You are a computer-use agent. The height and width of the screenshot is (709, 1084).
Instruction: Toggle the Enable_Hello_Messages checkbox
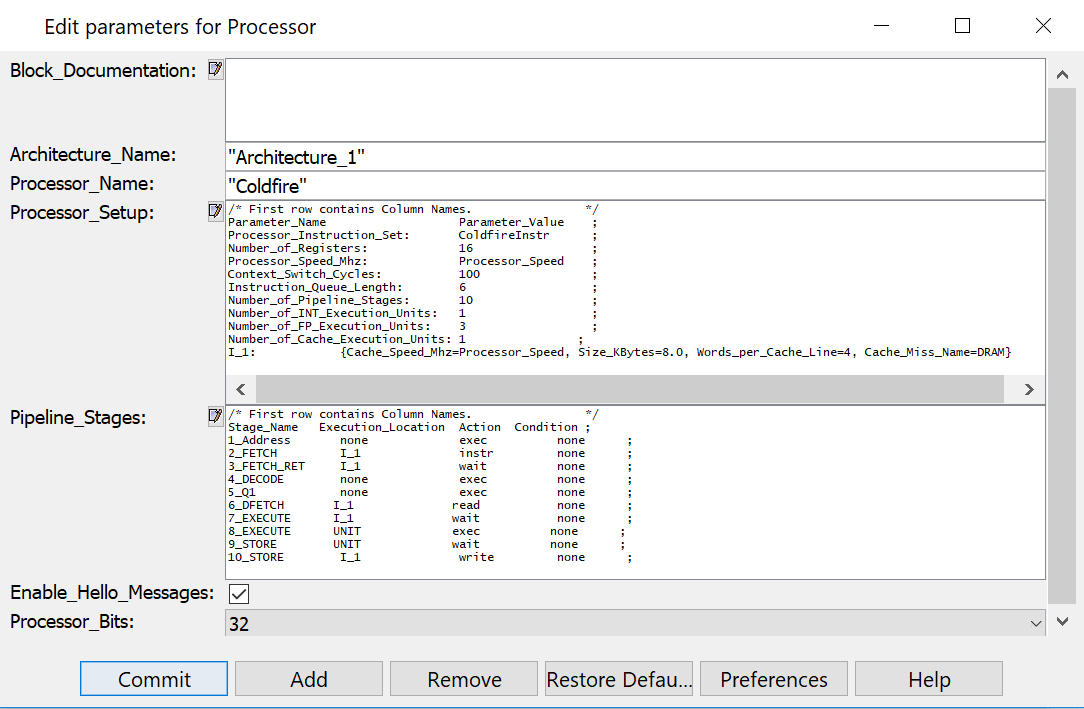[x=239, y=594]
